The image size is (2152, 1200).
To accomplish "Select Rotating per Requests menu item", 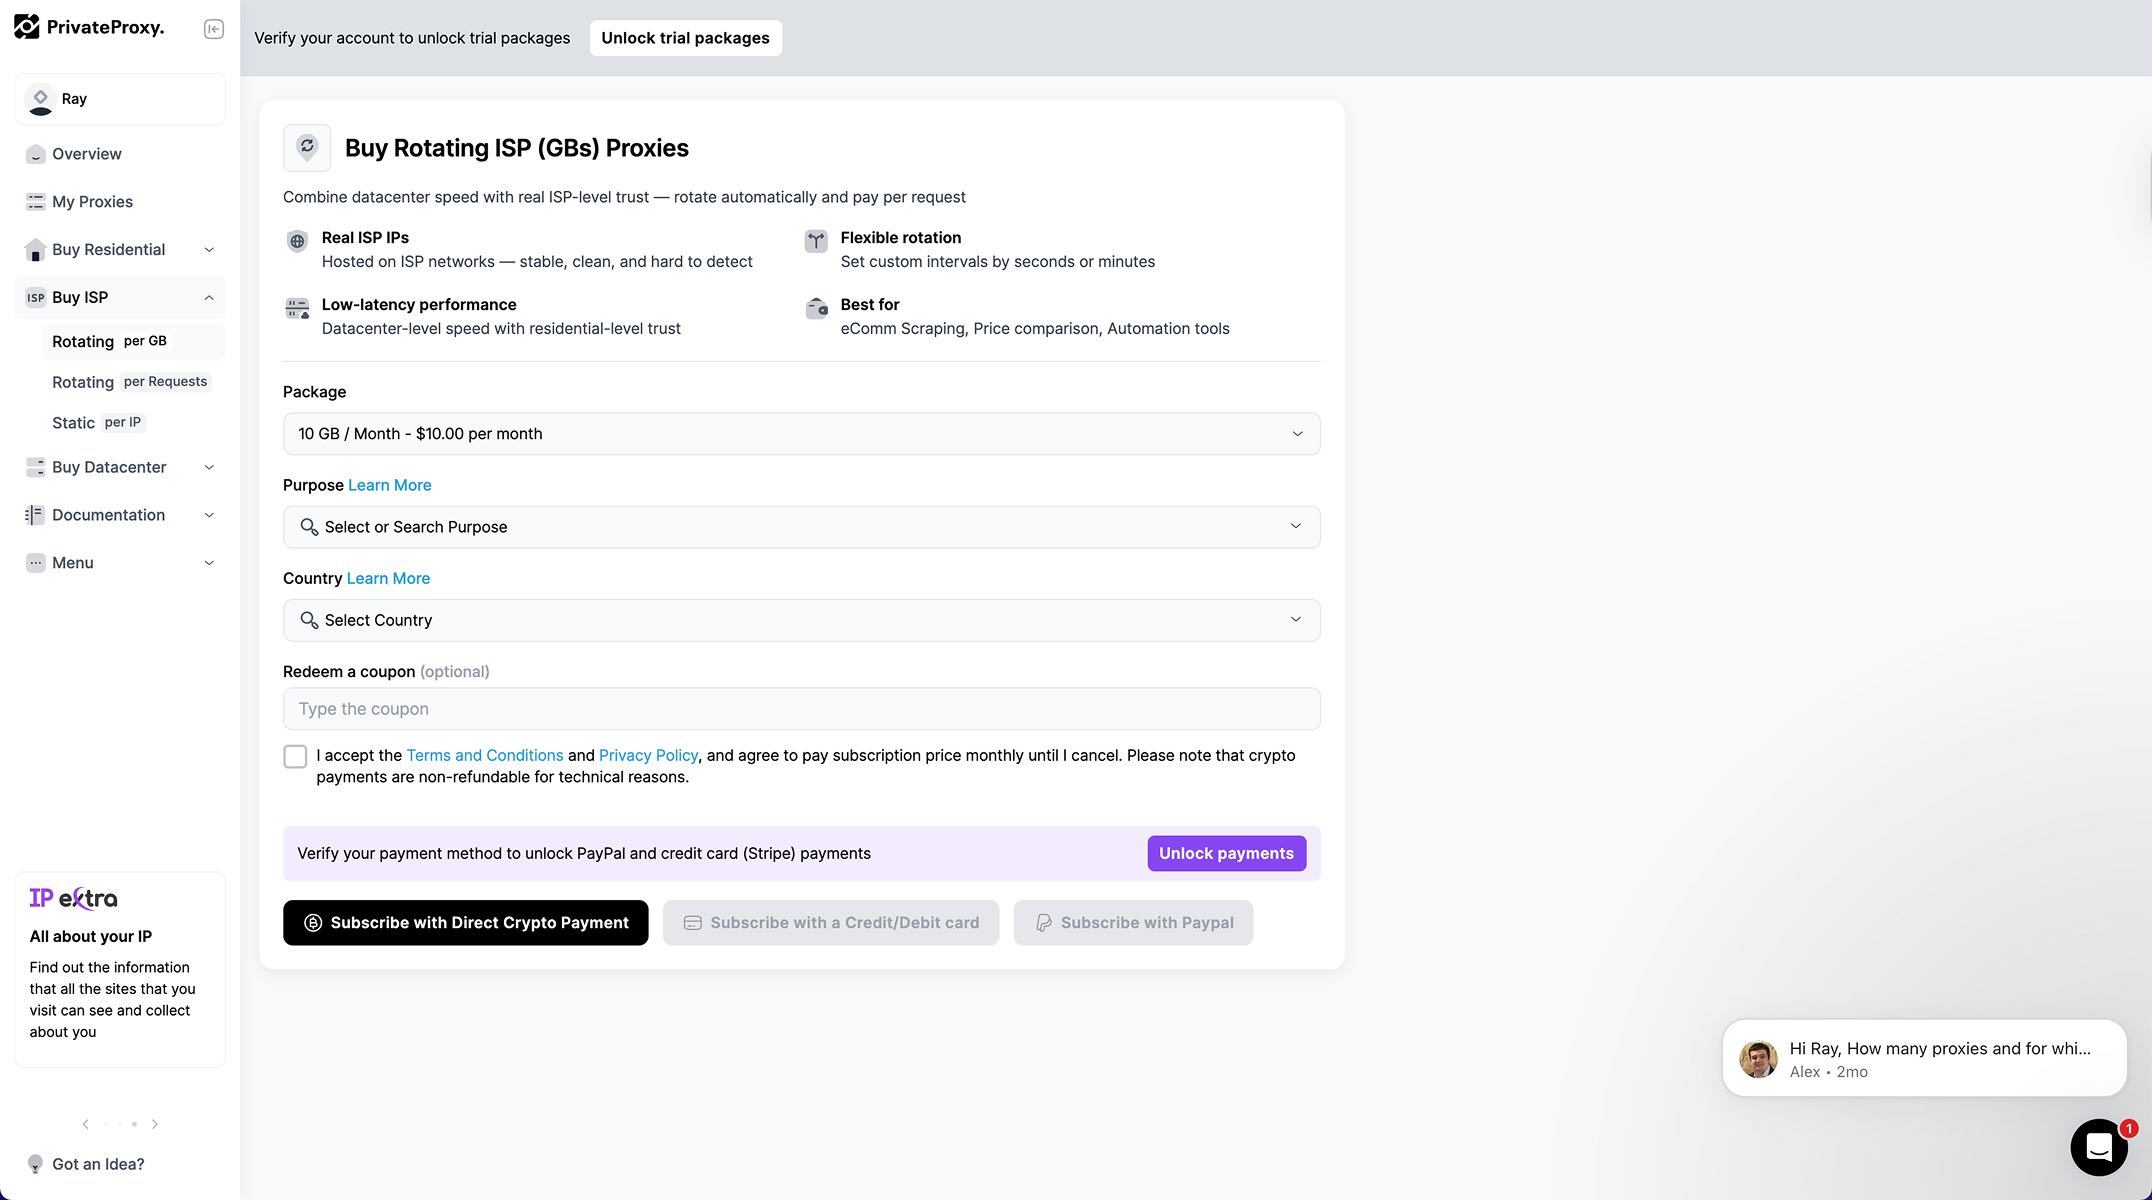I will coord(130,382).
